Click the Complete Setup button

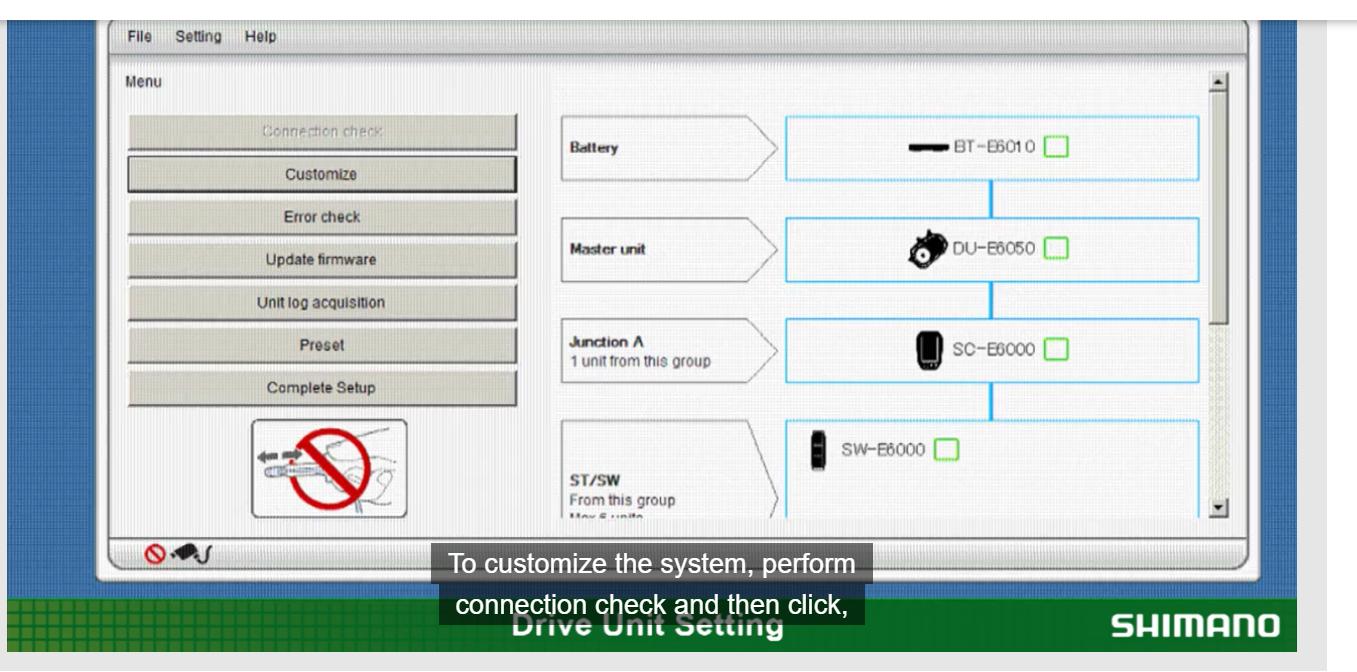(322, 388)
